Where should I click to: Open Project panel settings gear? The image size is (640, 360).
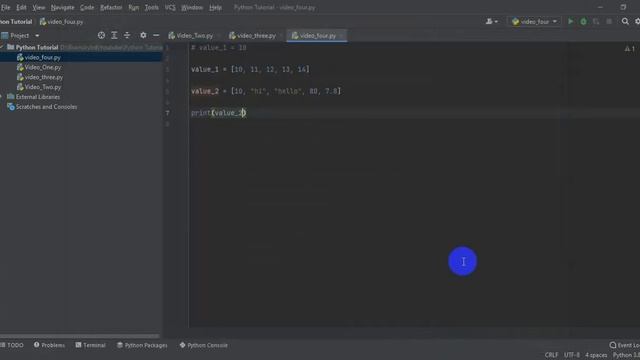[143, 36]
